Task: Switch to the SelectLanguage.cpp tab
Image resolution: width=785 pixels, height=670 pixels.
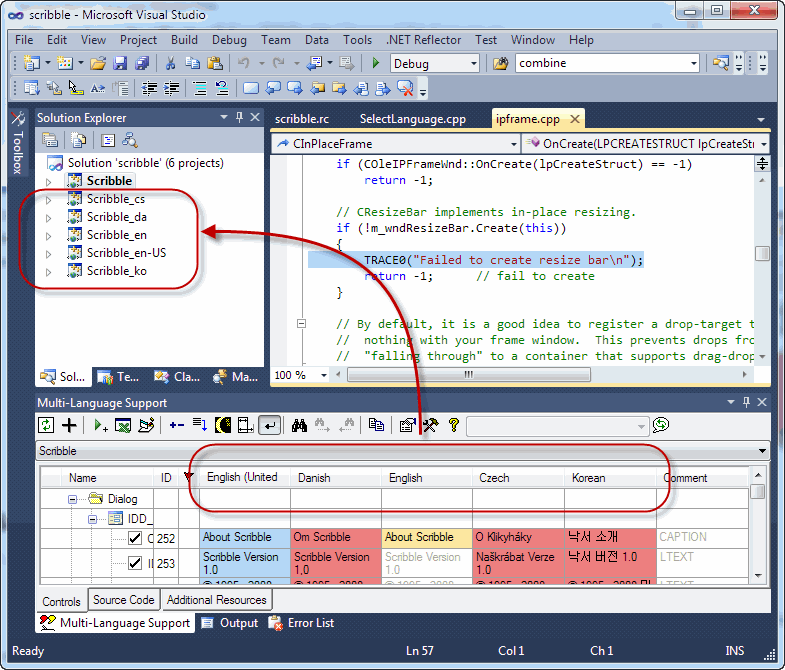Action: pyautogui.click(x=412, y=119)
